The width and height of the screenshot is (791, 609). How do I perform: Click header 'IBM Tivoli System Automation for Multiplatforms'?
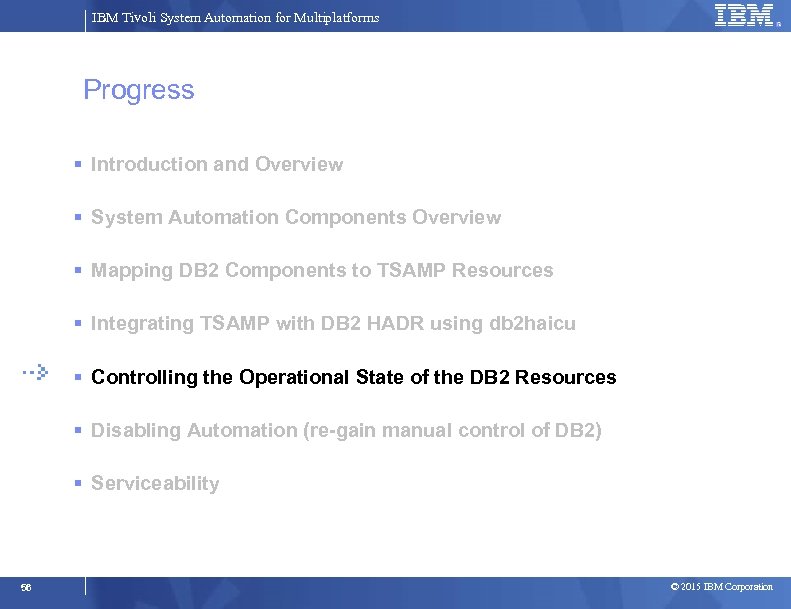[x=235, y=18]
